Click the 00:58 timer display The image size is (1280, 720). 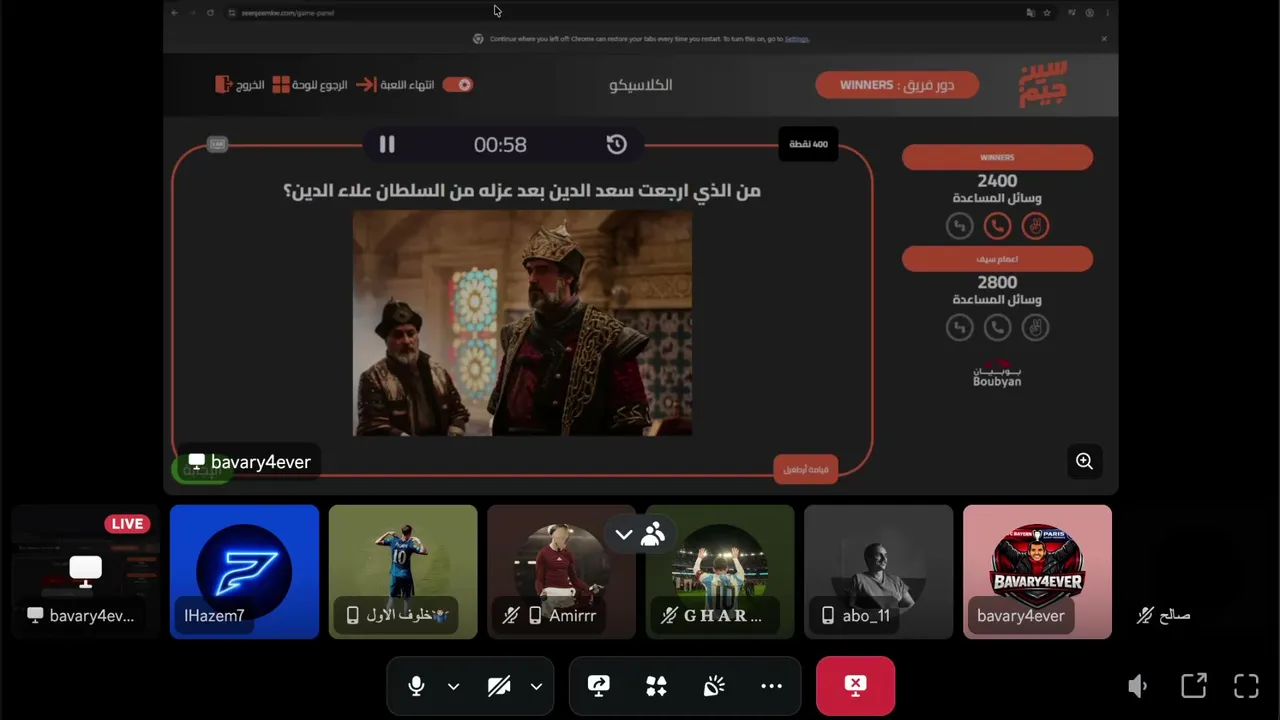(x=500, y=145)
